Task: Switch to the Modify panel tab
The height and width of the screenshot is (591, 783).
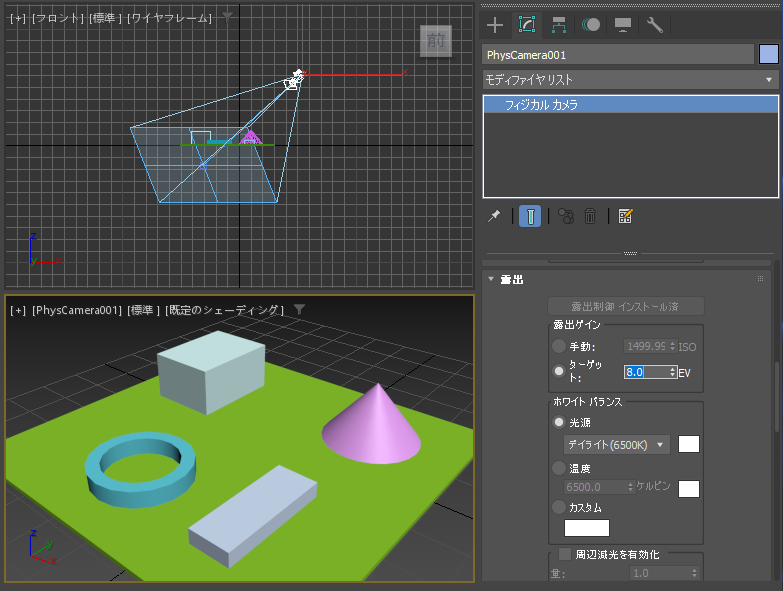Action: click(527, 24)
